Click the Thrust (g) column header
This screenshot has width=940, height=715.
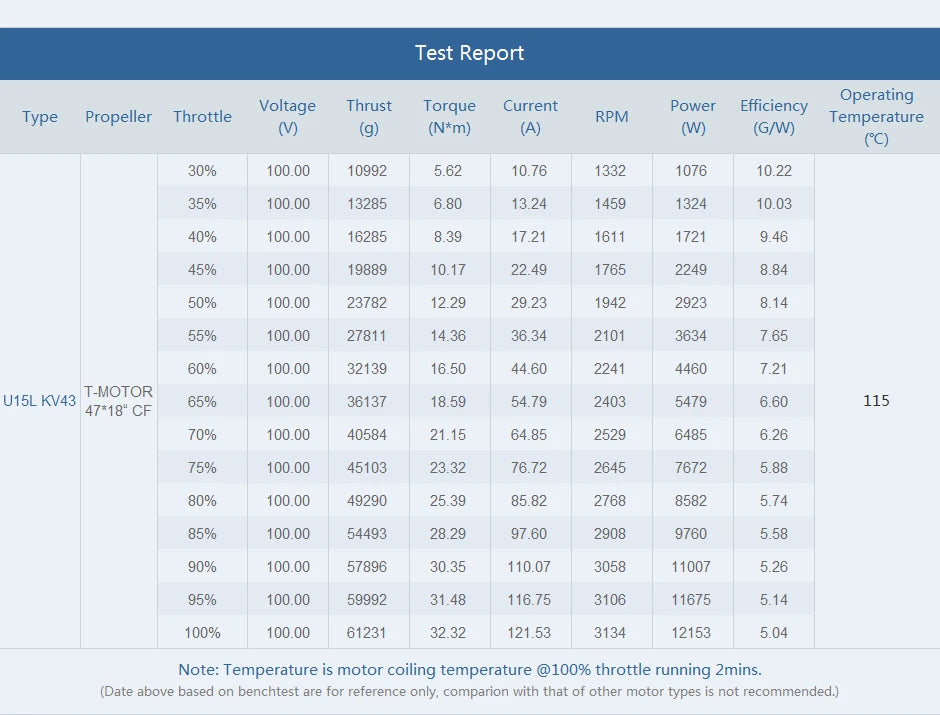pyautogui.click(x=369, y=116)
